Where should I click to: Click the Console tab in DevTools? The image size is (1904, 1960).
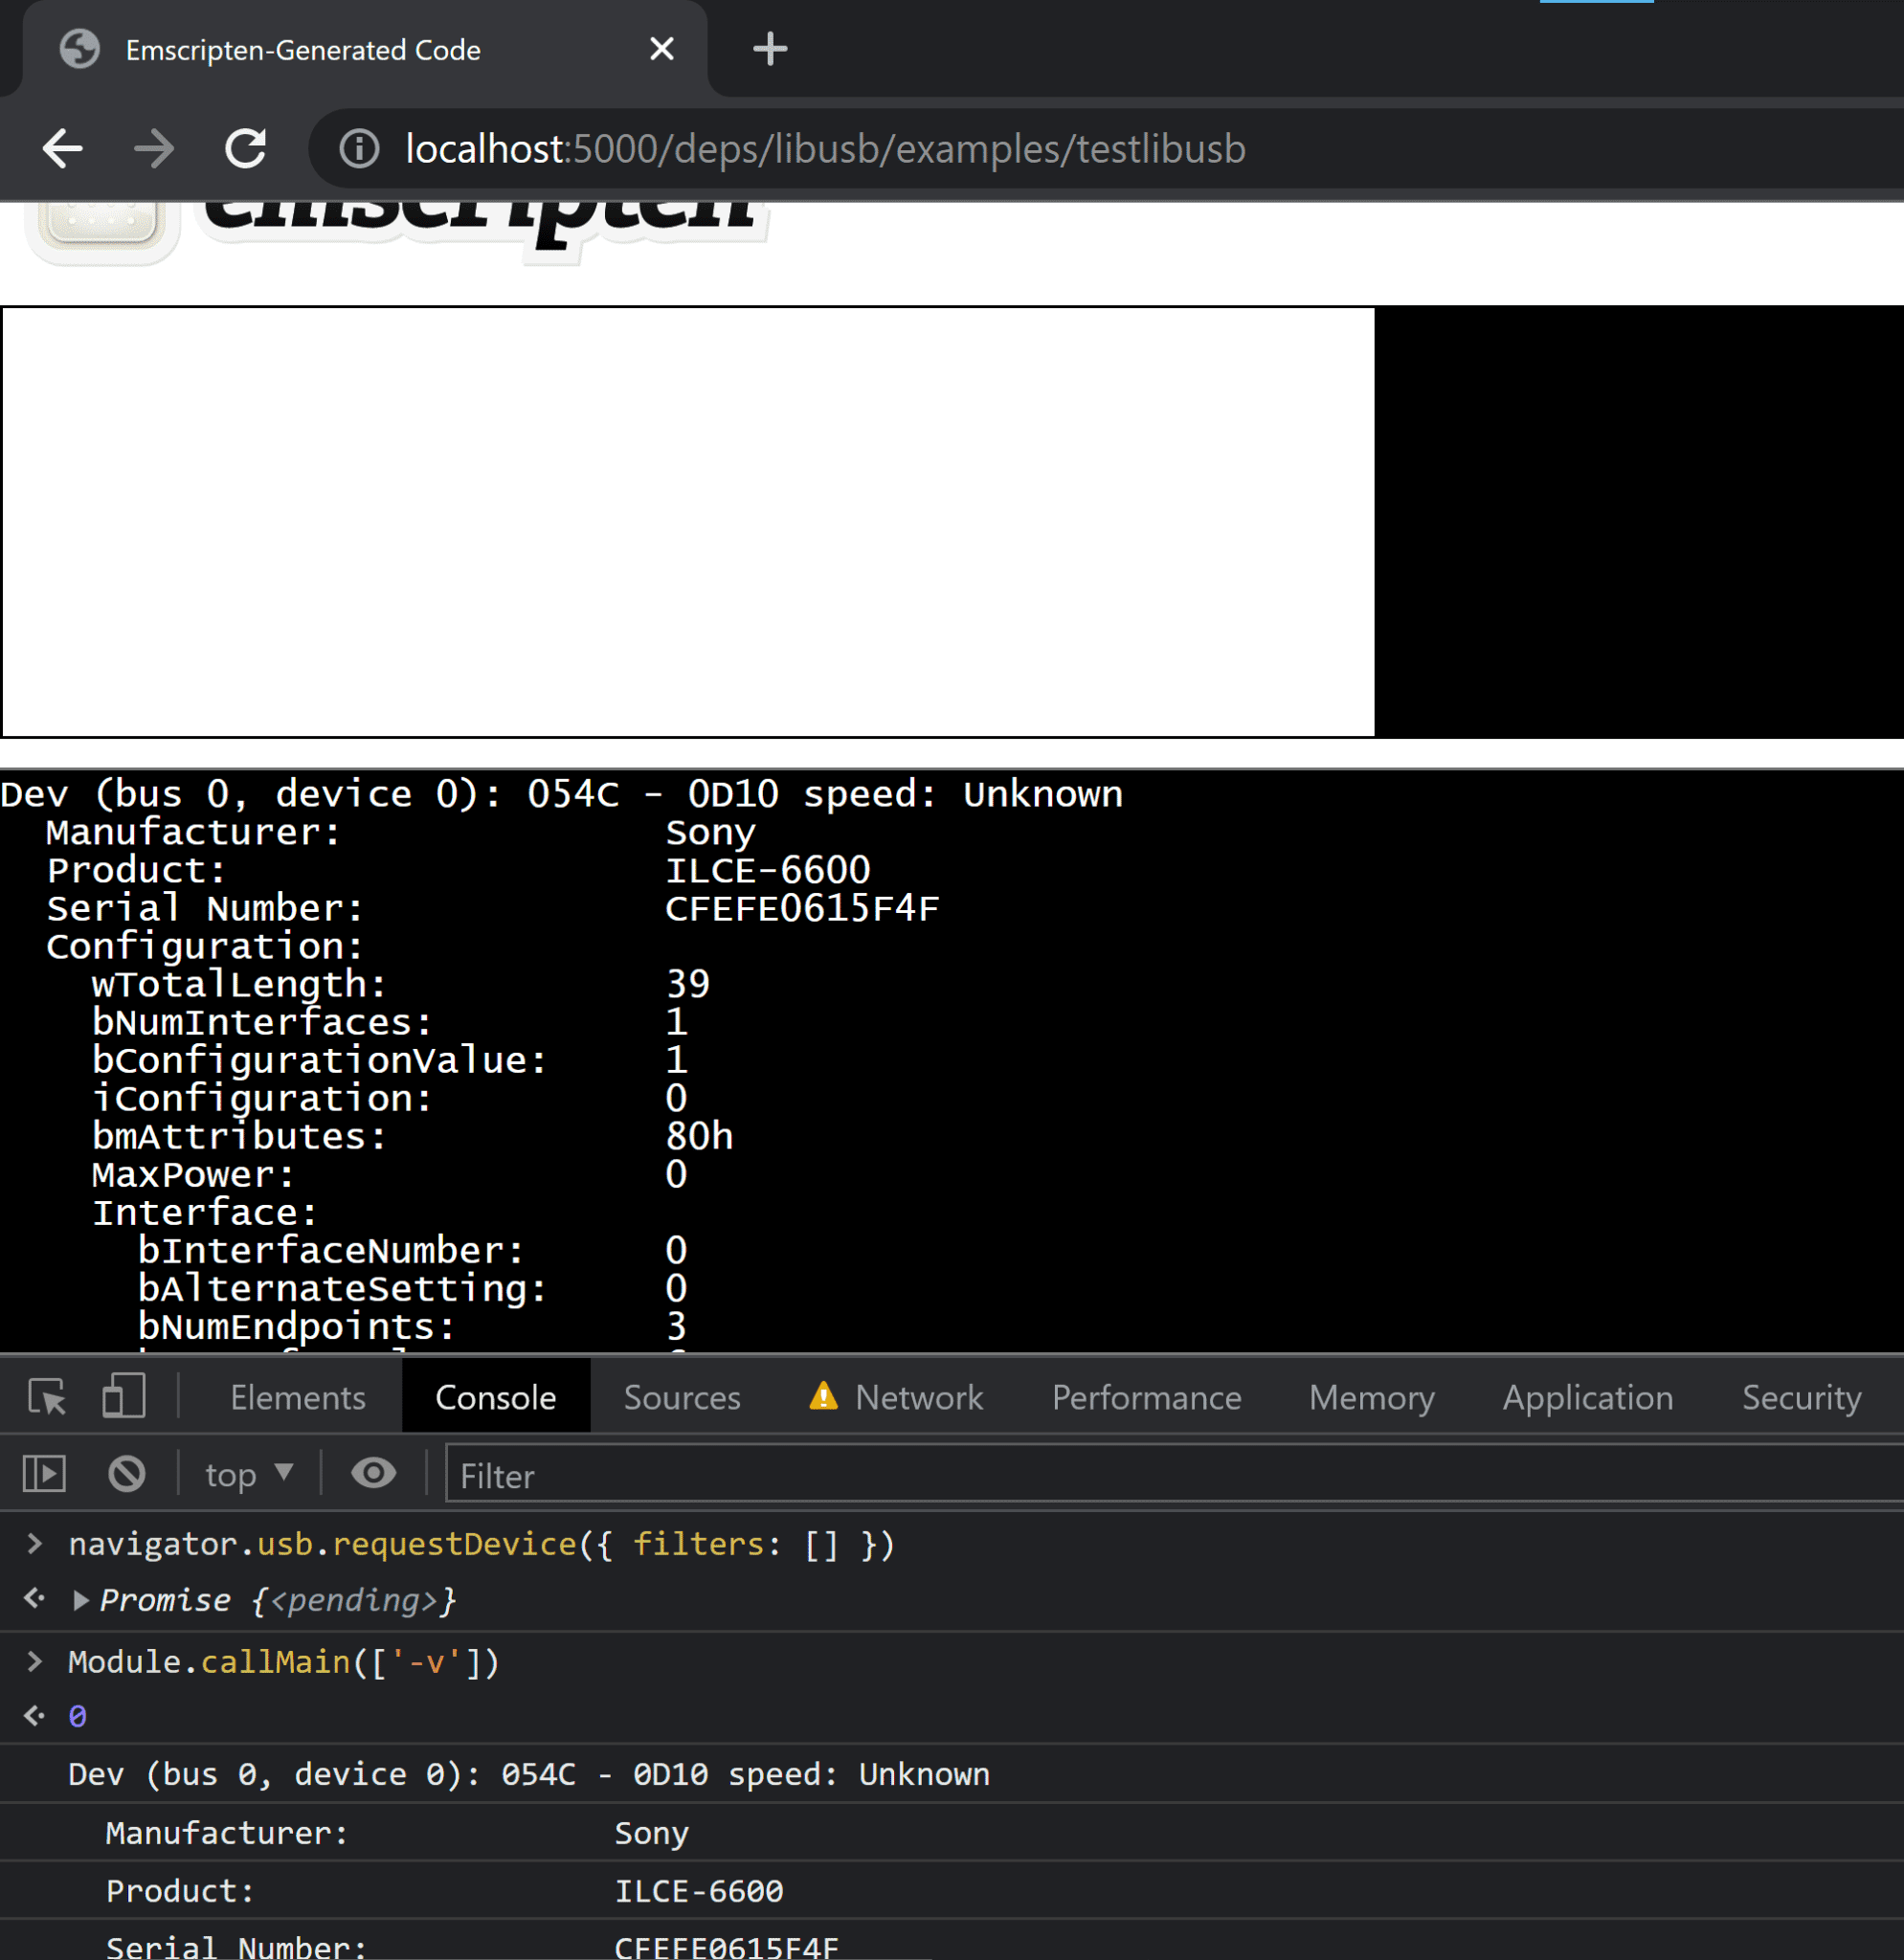pyautogui.click(x=495, y=1396)
